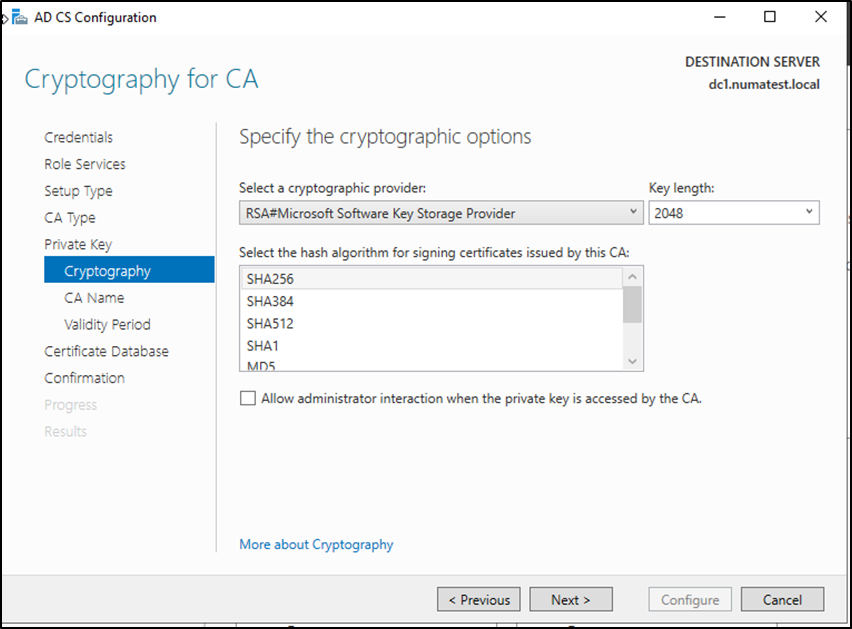This screenshot has height=629, width=852.
Task: Jump to the Certificate Database step
Action: point(106,351)
